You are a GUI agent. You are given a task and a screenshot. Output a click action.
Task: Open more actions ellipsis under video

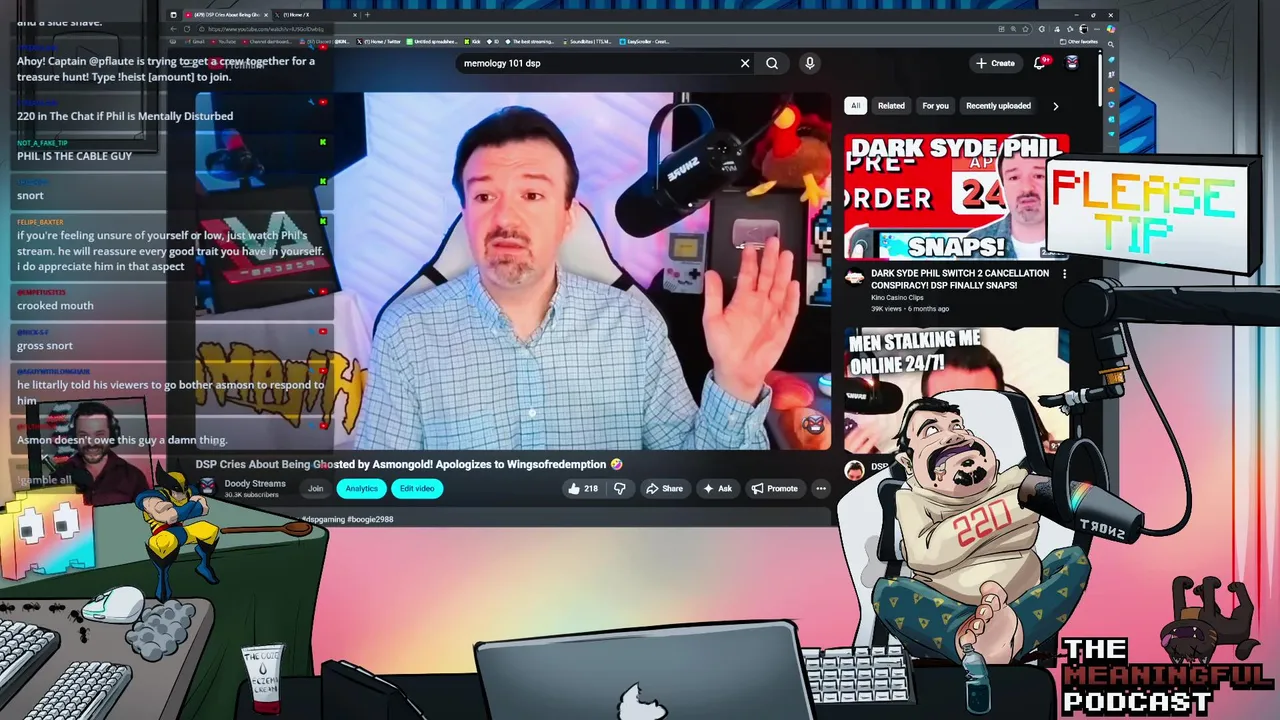point(821,488)
